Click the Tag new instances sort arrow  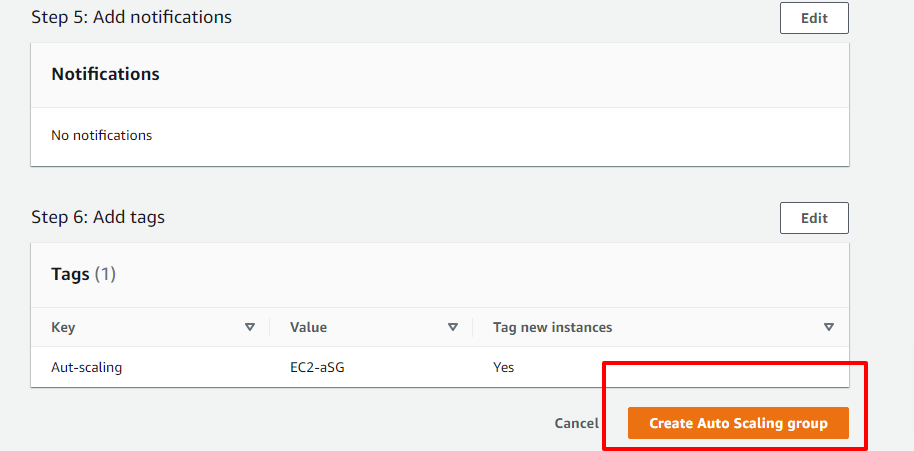pos(829,327)
